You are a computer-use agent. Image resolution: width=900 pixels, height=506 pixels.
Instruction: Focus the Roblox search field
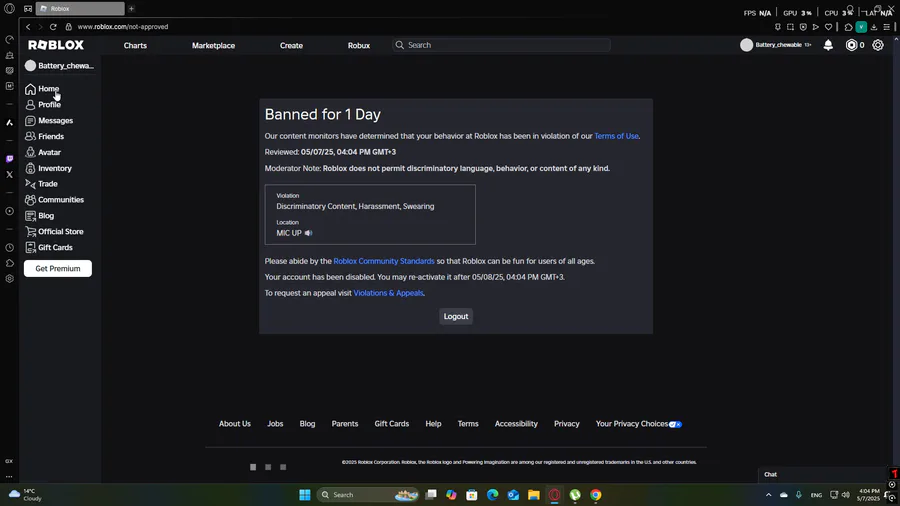[501, 45]
